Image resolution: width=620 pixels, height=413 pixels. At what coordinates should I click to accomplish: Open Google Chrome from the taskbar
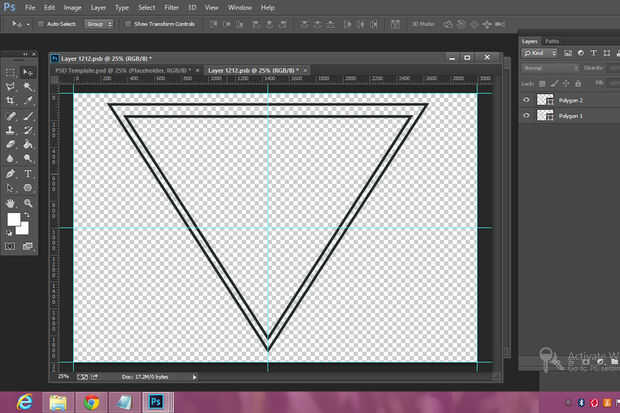tap(91, 402)
